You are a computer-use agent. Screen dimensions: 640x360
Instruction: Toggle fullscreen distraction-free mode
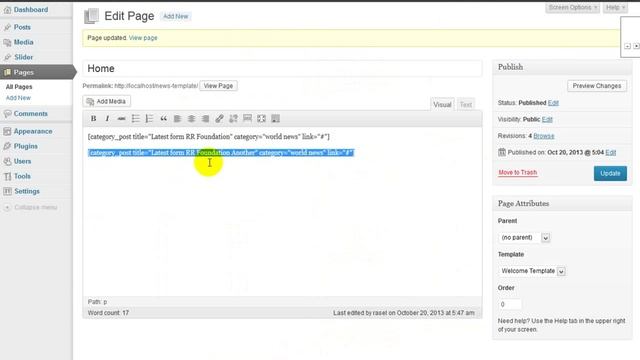[261, 118]
